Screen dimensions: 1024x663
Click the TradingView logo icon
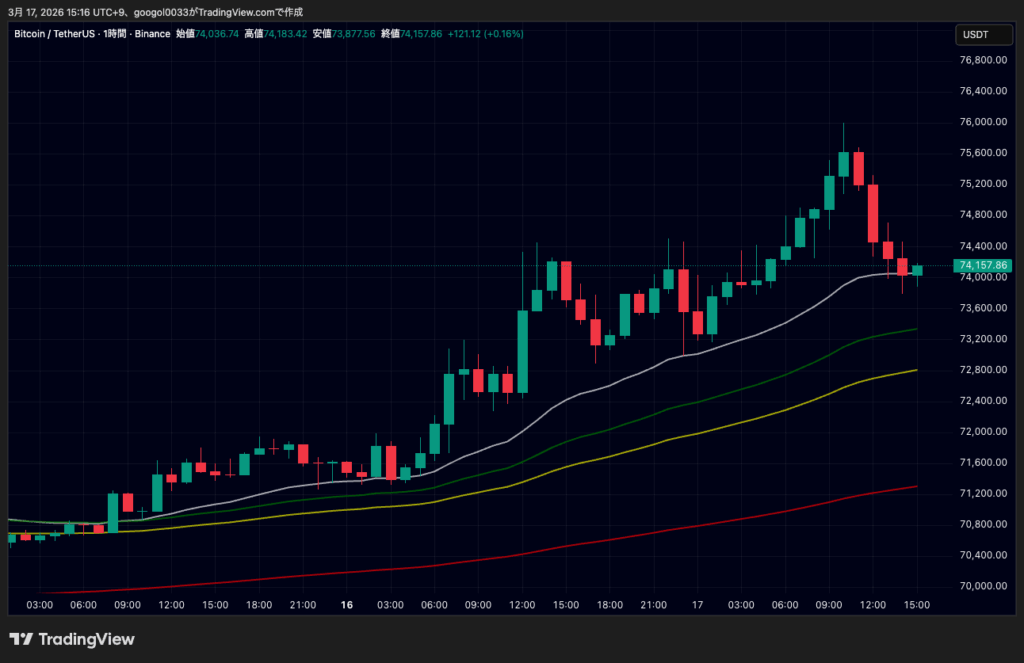coord(21,639)
